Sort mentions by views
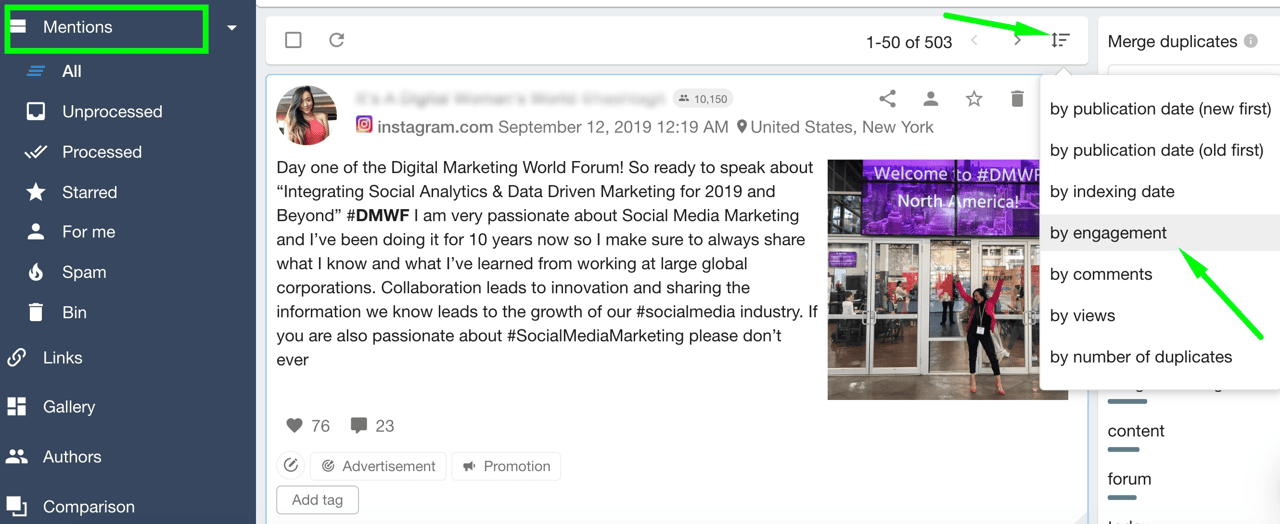Viewport: 1280px width, 524px height. (1160, 315)
